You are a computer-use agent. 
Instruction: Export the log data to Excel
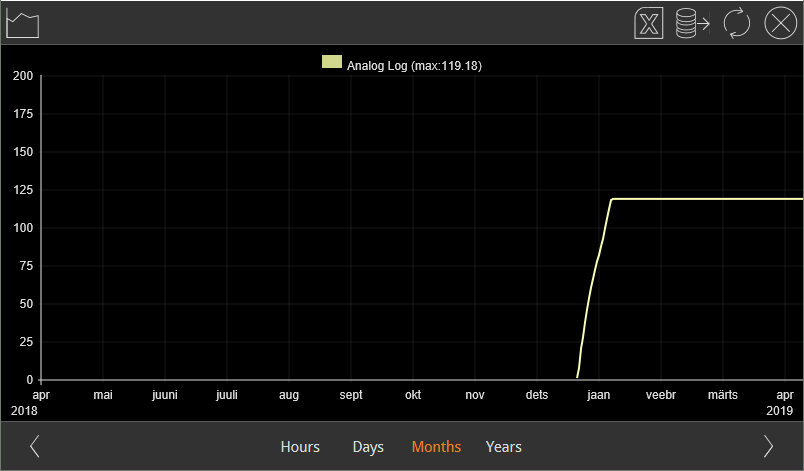tap(650, 23)
